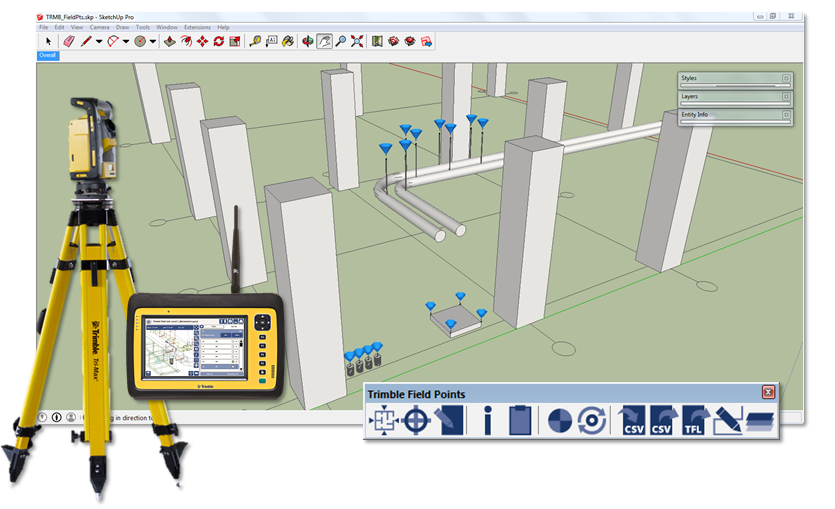Choose the Orbit camera tool
Viewport: 835px width, 509px height.
[x=308, y=42]
